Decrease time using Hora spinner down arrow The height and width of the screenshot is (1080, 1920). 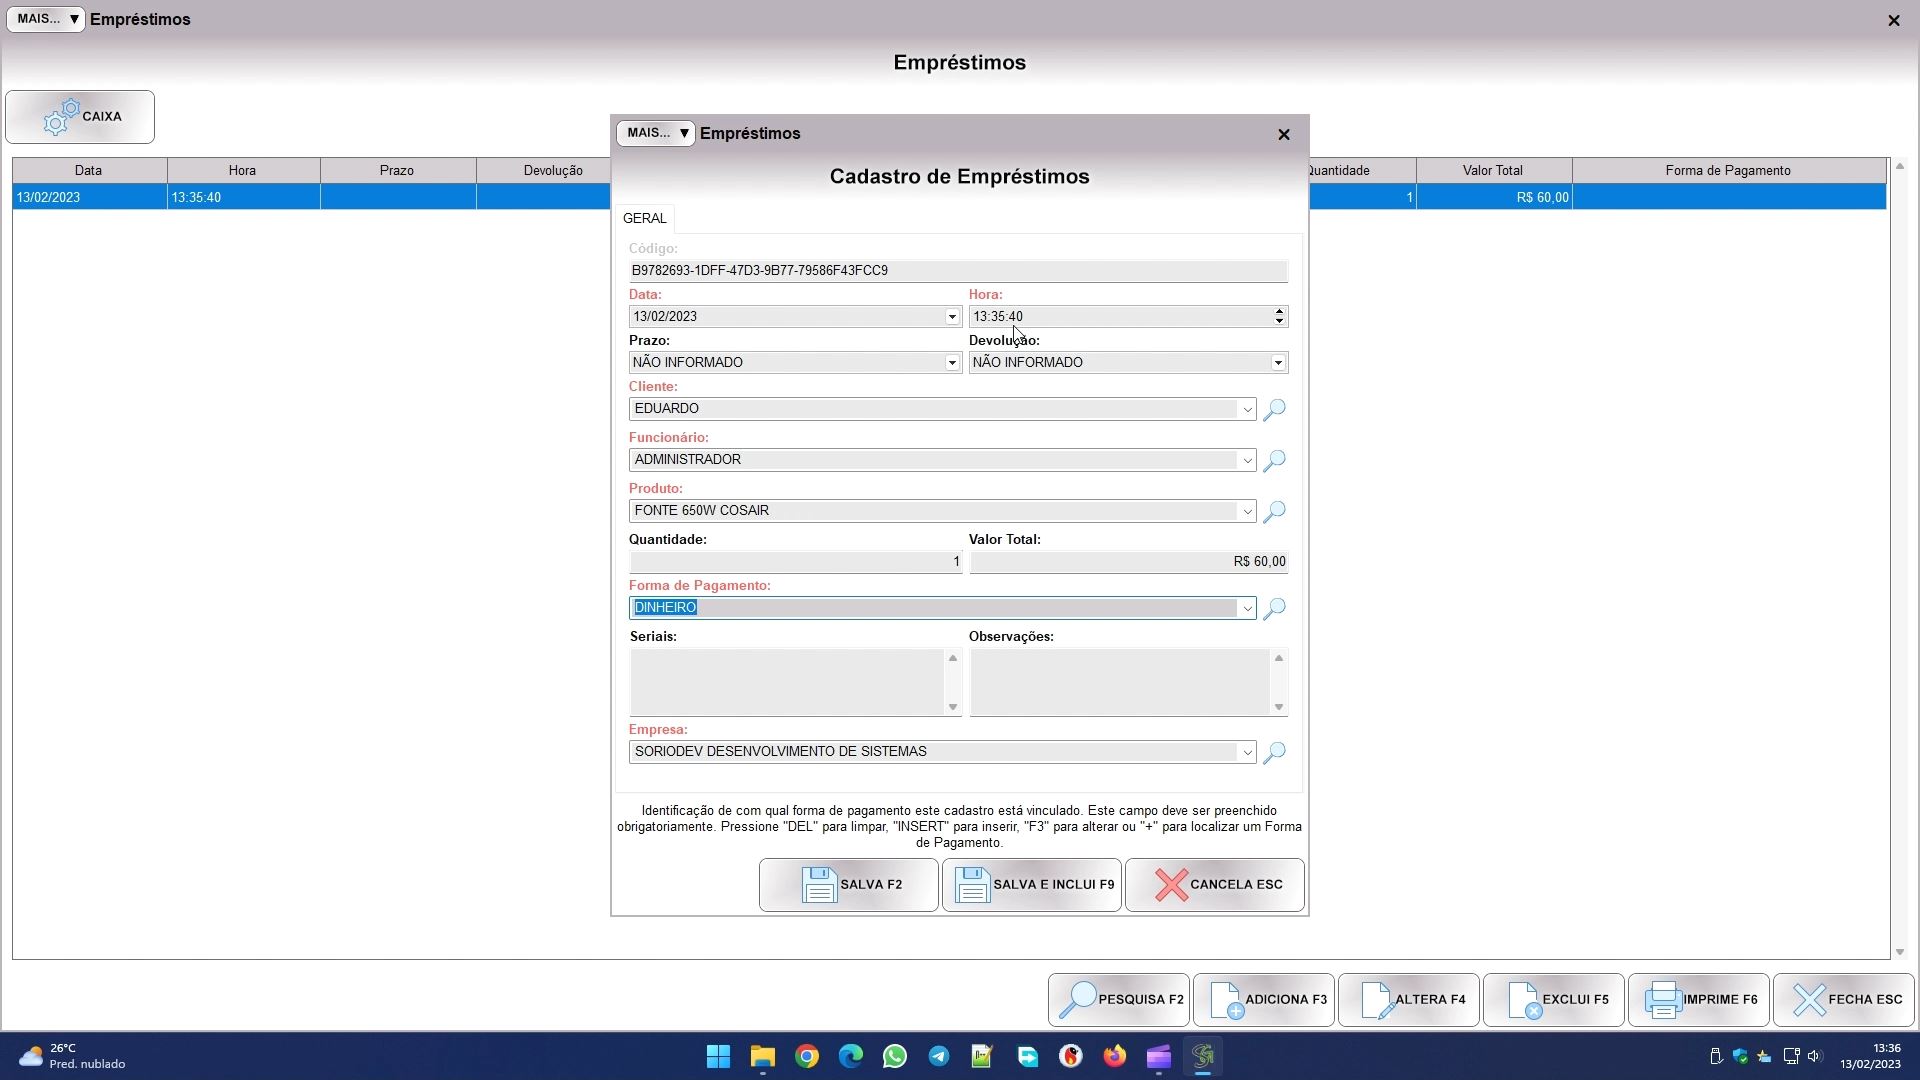point(1279,322)
